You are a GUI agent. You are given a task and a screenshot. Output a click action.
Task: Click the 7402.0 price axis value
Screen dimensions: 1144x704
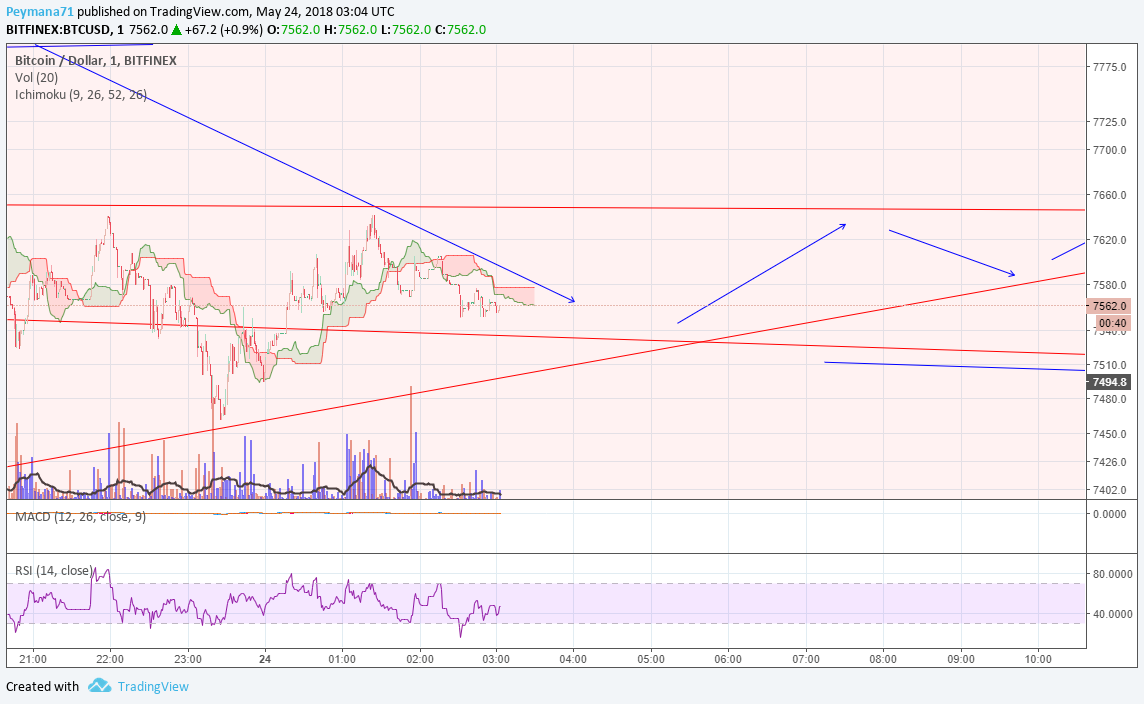(1109, 490)
